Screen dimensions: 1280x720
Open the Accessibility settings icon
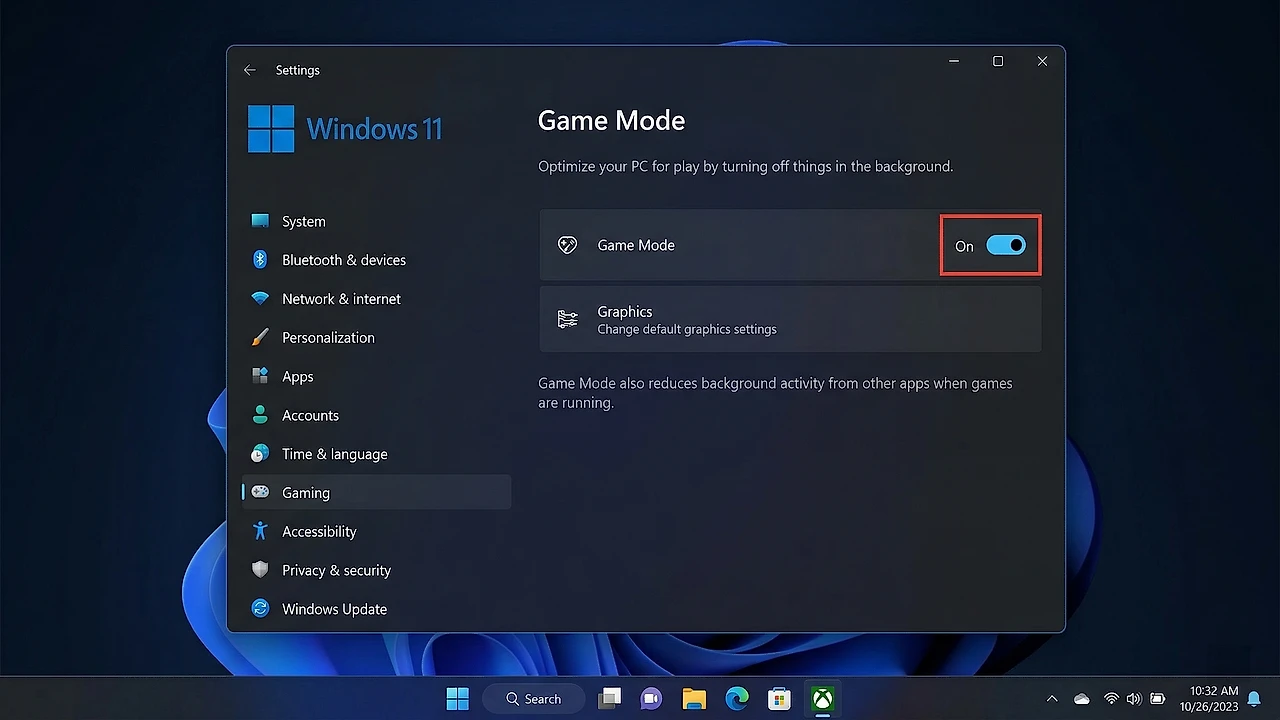click(260, 532)
